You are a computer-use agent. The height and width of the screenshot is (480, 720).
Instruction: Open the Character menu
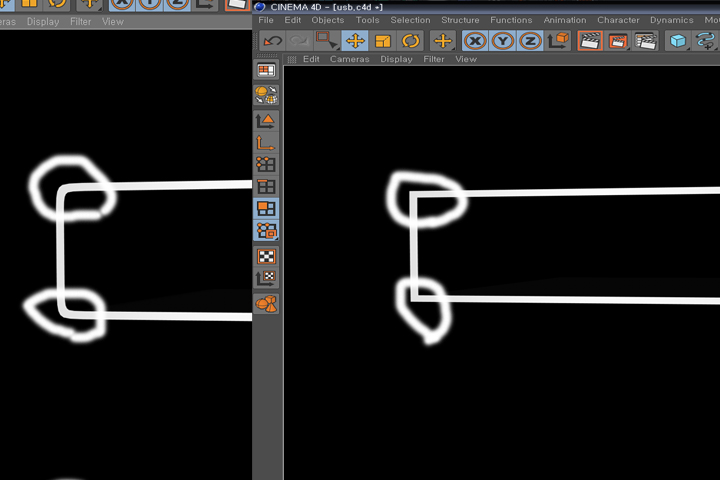[x=618, y=20]
